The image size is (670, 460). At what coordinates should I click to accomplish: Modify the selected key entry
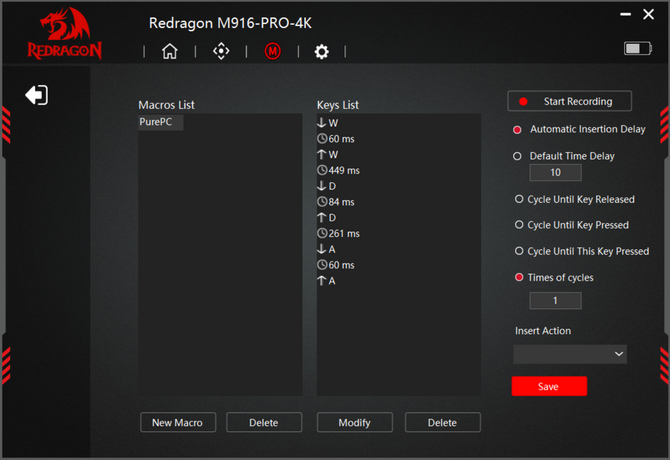355,422
